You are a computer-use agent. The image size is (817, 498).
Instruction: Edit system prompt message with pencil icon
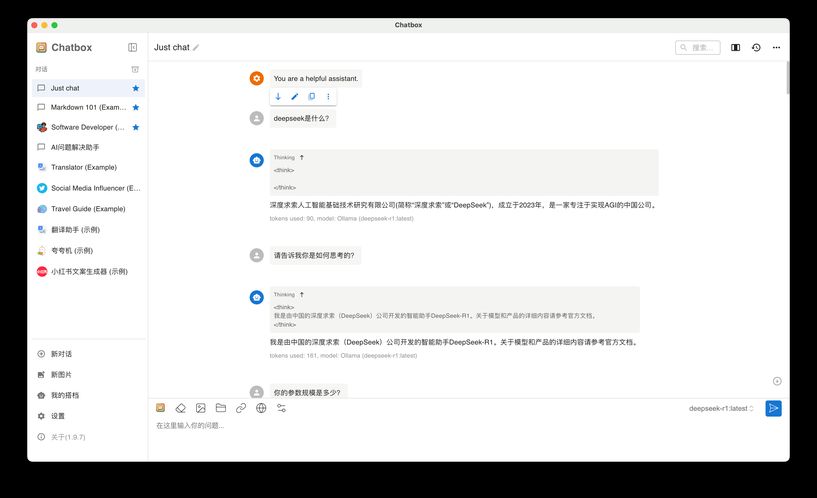click(x=295, y=96)
